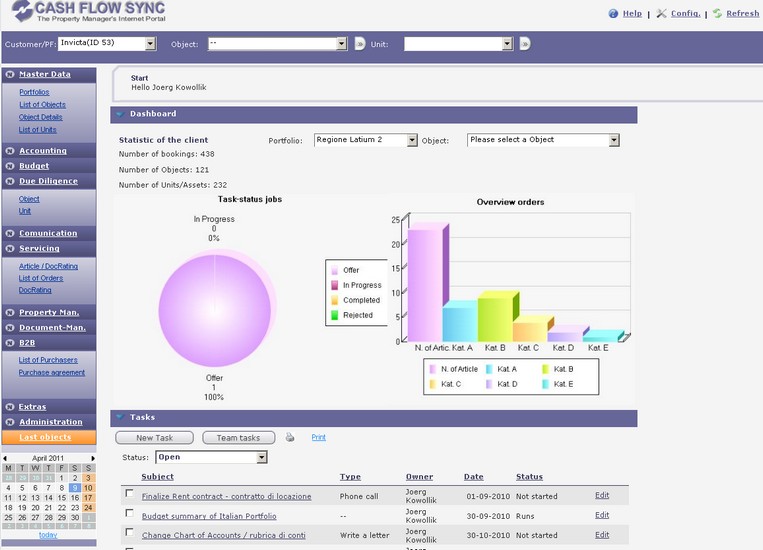Click the Team tasks button

[238, 438]
